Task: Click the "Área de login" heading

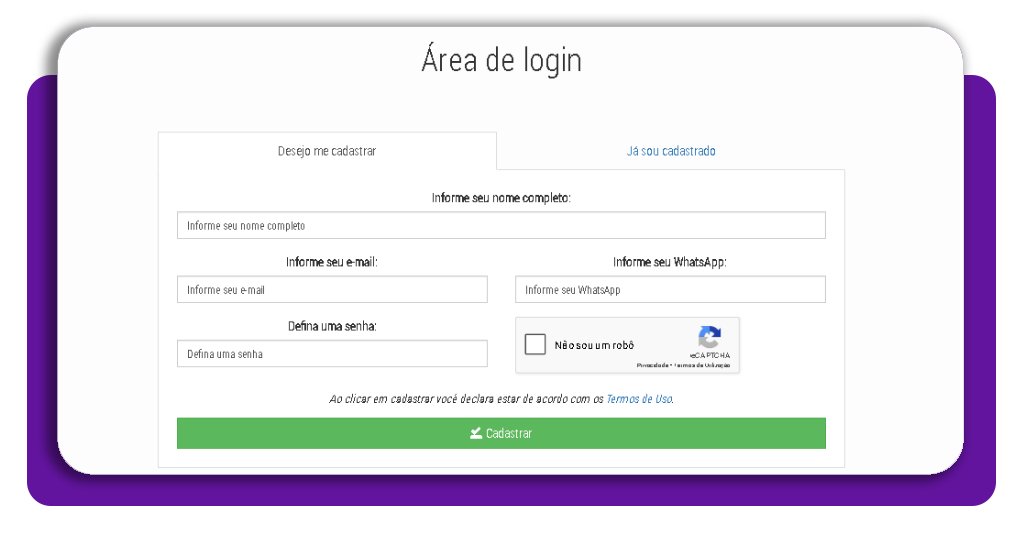Action: tap(501, 60)
